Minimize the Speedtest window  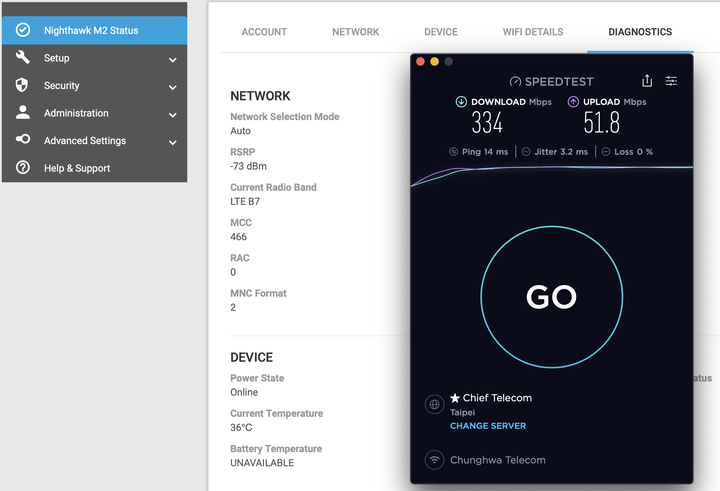[434, 62]
